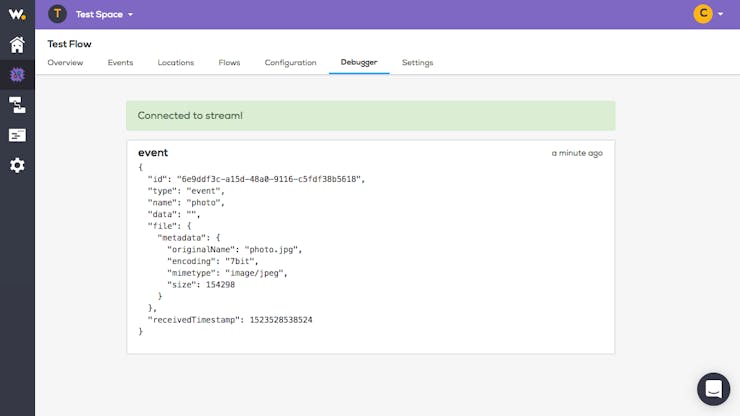
Task: Switch to the Events tab
Action: click(120, 62)
